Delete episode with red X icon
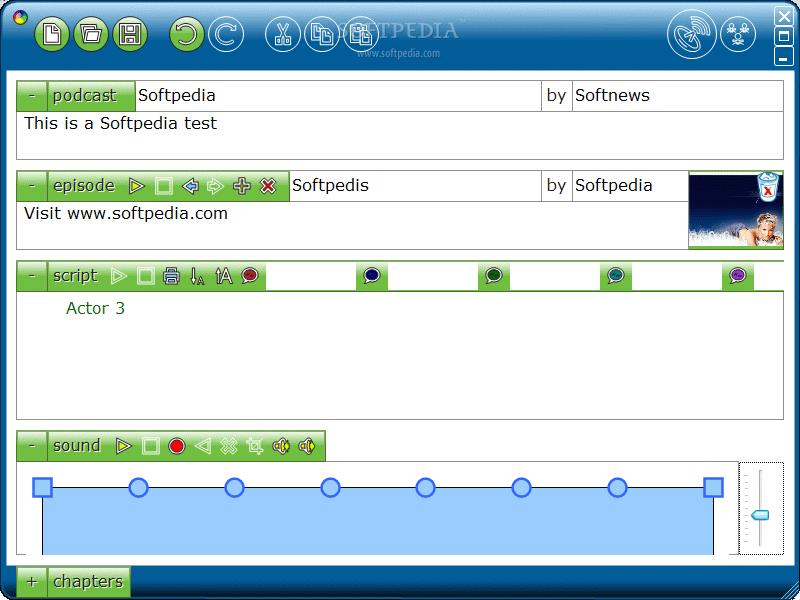Image resolution: width=800 pixels, height=600 pixels. 268,186
